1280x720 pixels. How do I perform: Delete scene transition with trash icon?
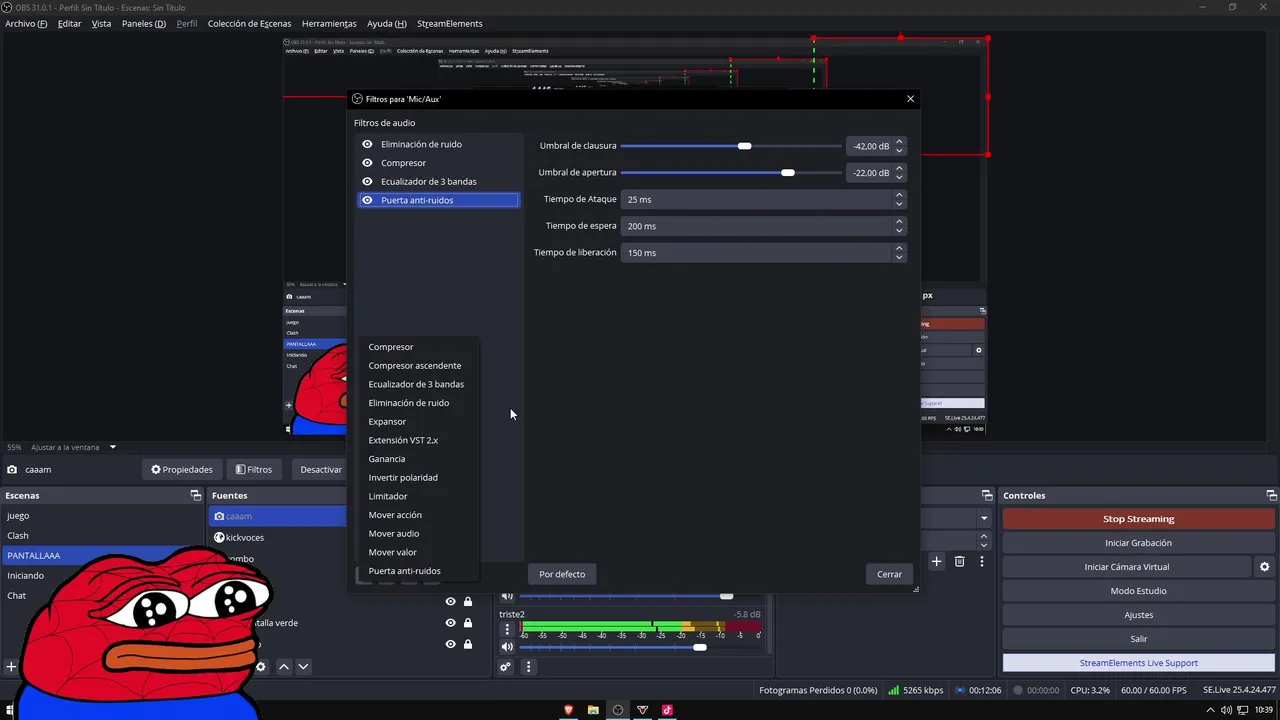[x=959, y=562]
